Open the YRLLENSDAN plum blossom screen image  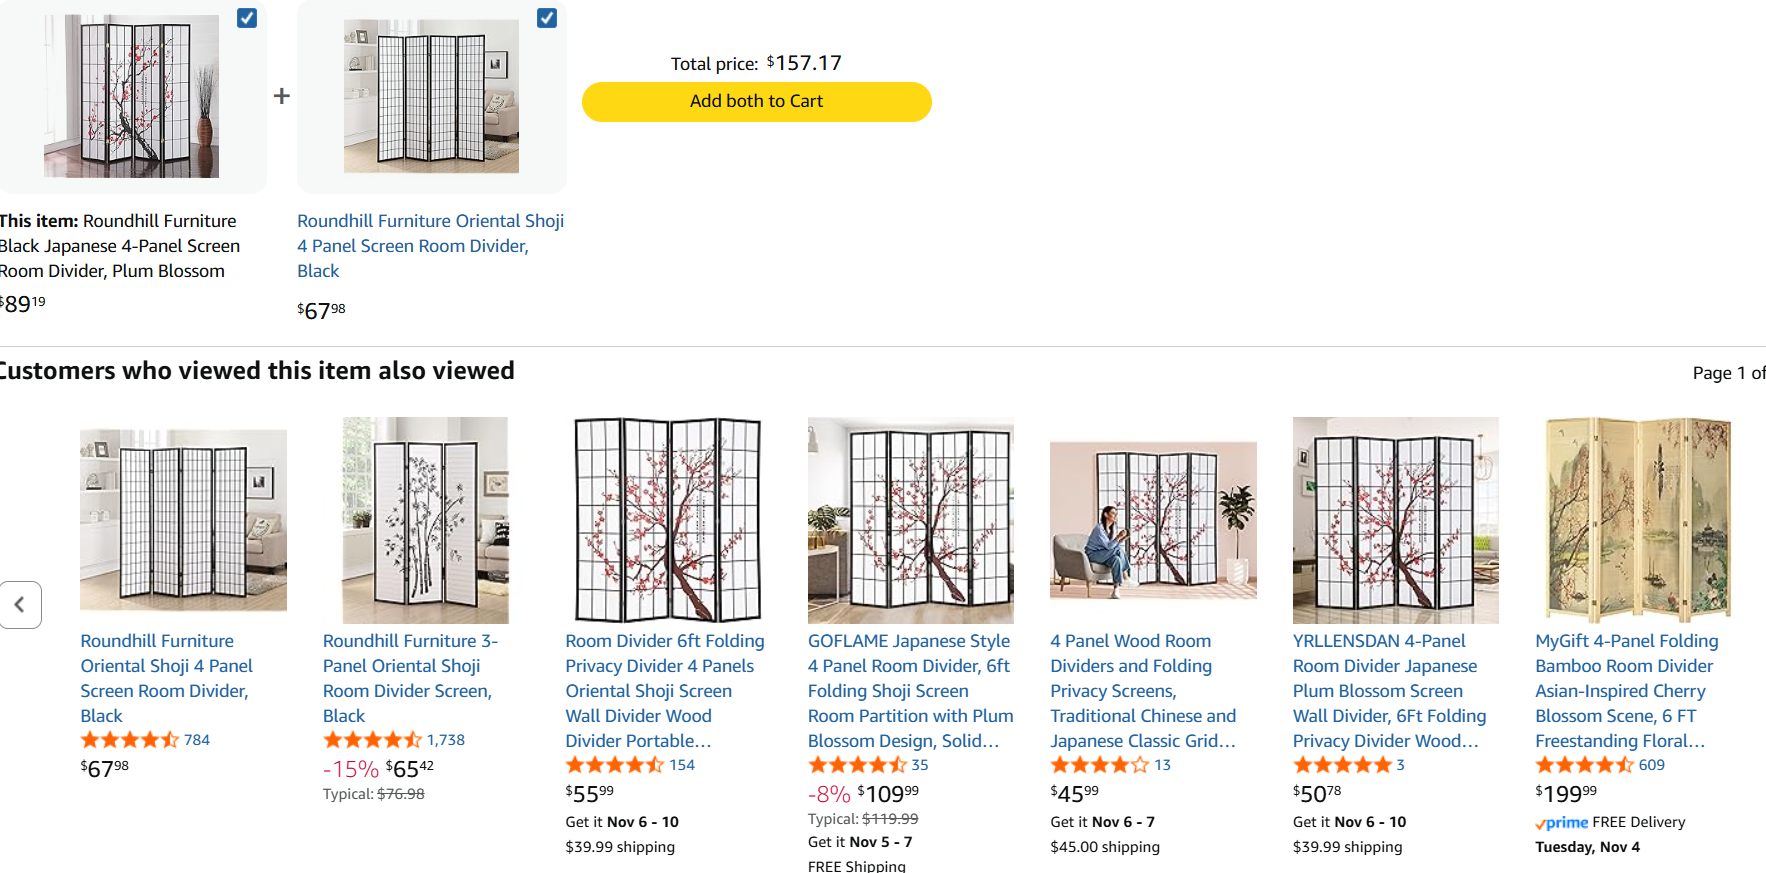1395,520
